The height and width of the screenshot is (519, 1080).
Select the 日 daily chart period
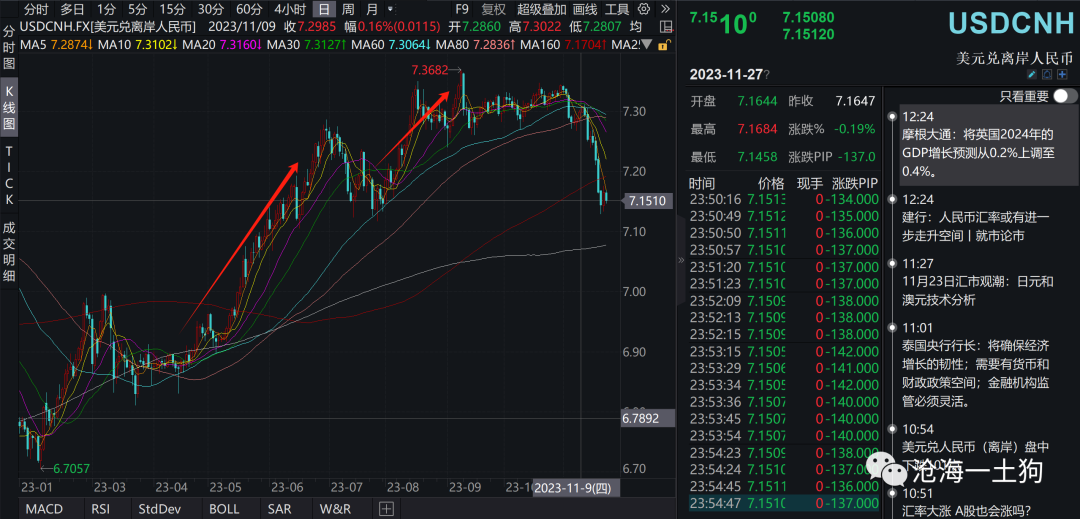324,9
